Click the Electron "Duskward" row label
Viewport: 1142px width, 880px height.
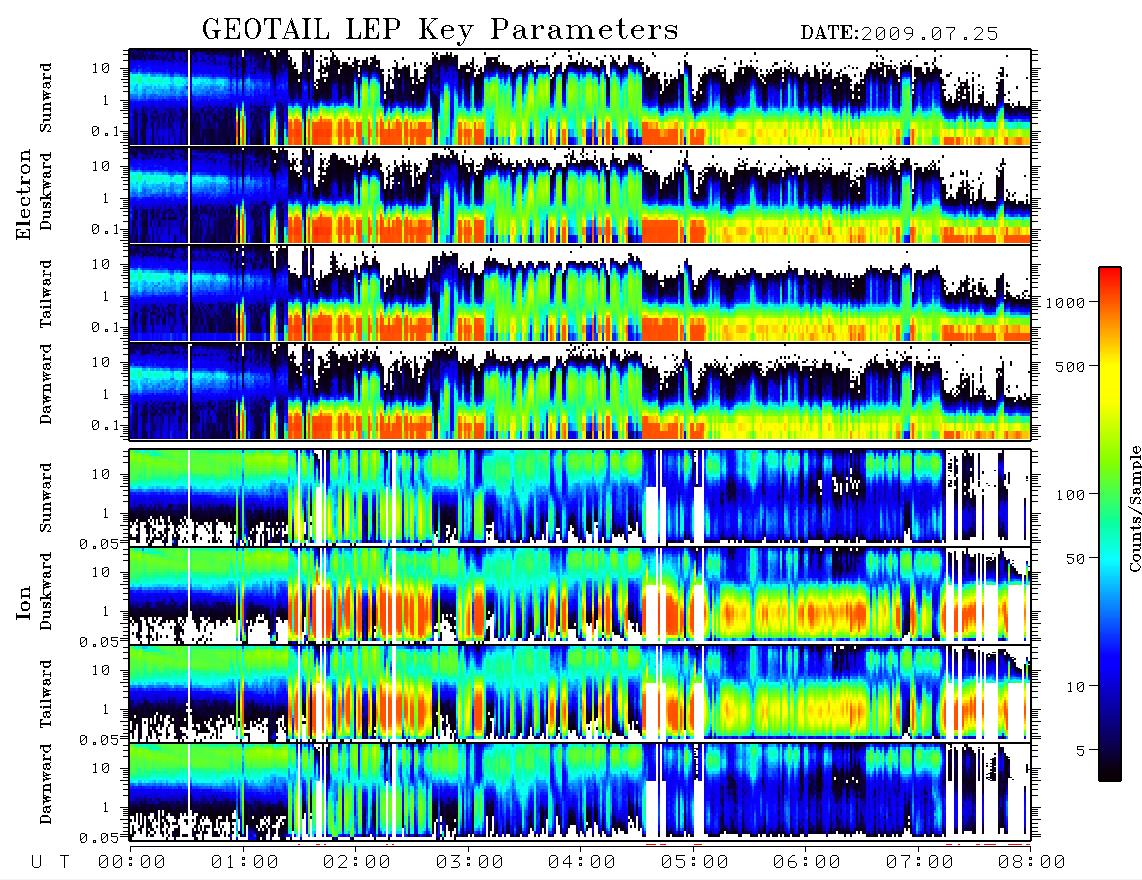(46, 192)
